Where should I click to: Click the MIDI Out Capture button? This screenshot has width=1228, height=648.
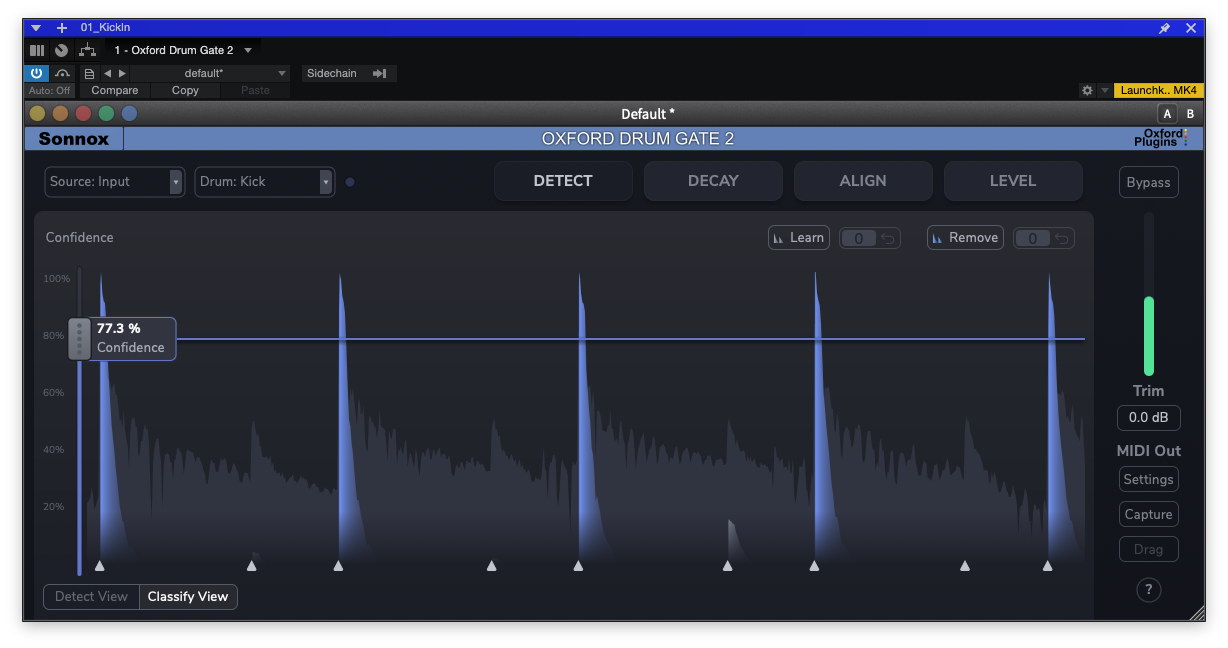pos(1148,515)
